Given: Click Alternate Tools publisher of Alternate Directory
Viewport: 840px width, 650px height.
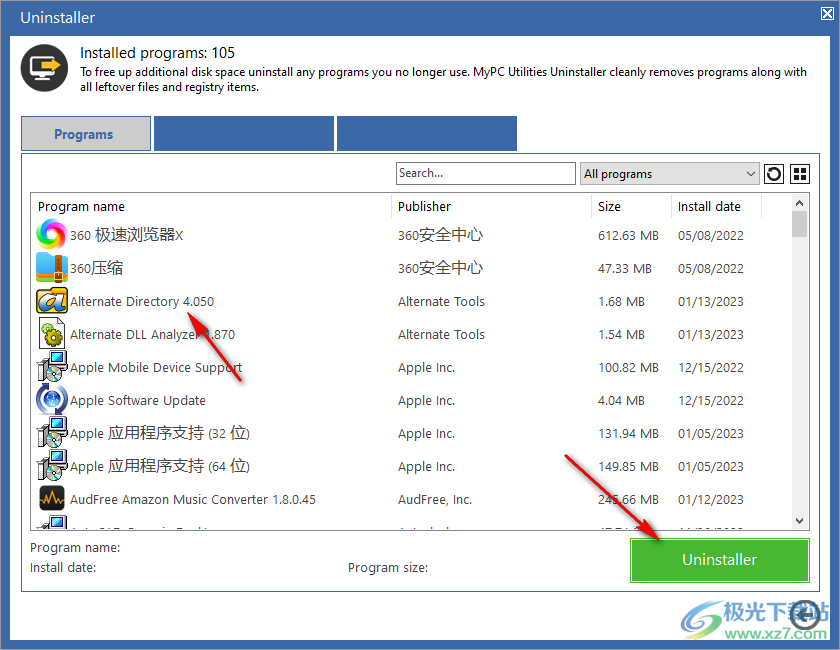Looking at the screenshot, I should pyautogui.click(x=441, y=302).
